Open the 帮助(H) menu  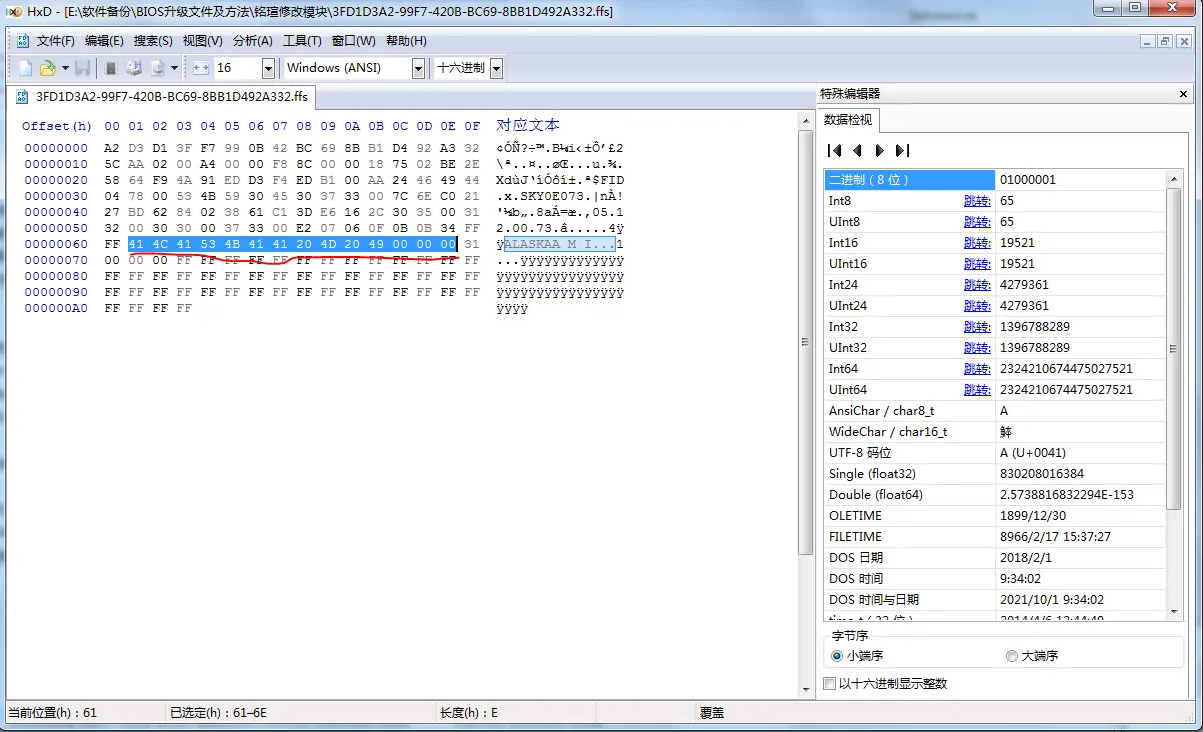pos(406,41)
